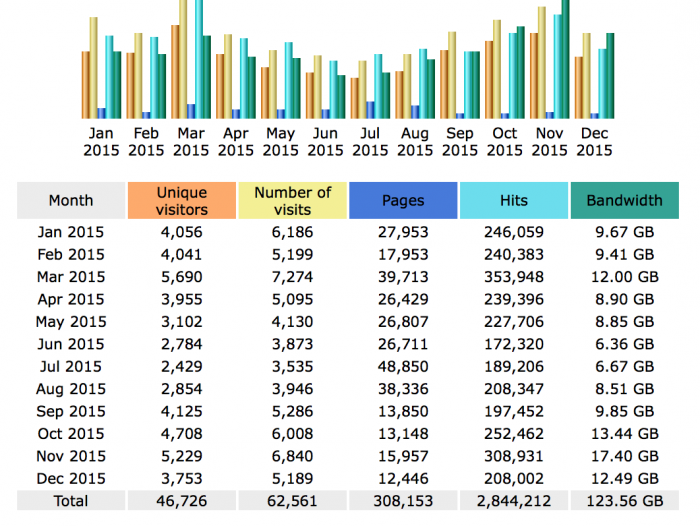
Task: Select the Mar 2015 row label
Action: (x=71, y=277)
